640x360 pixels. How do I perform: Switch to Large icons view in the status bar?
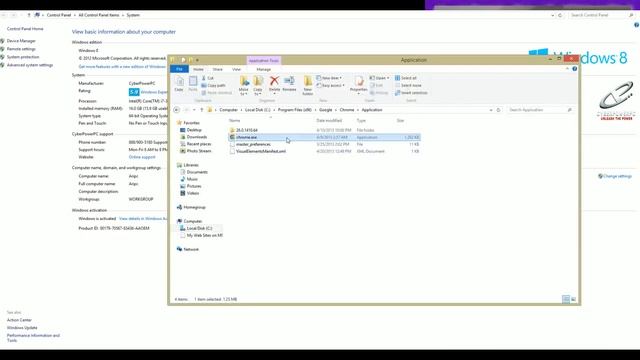click(573, 299)
